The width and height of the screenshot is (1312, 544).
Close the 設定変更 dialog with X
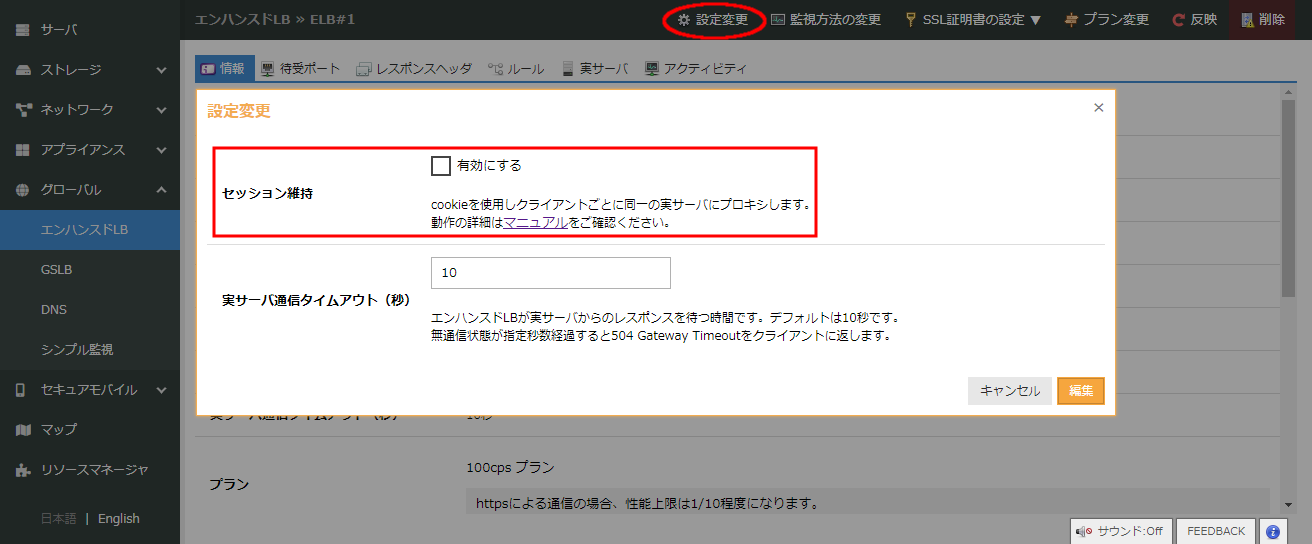coord(1098,108)
